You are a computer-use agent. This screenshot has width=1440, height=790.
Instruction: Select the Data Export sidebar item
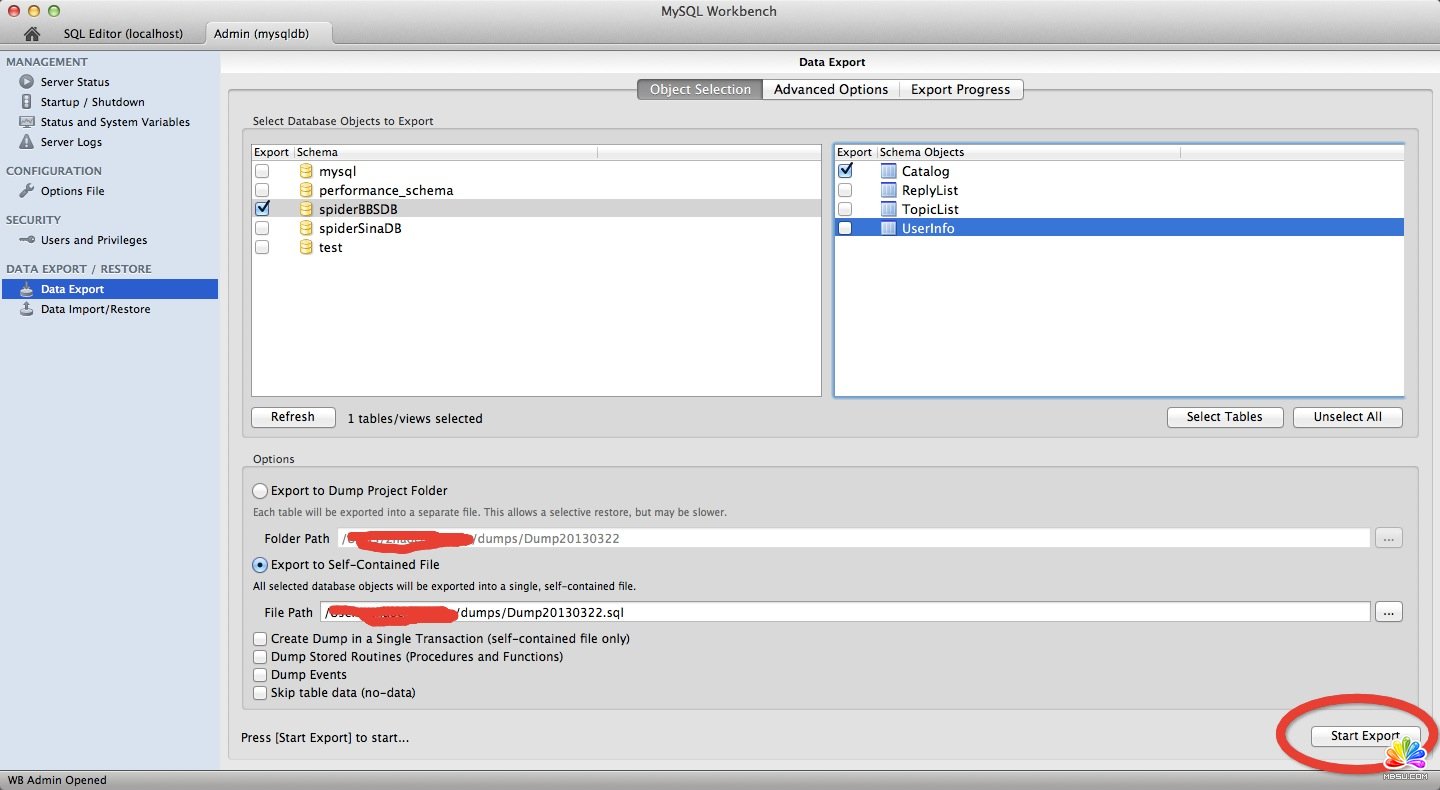(109, 289)
